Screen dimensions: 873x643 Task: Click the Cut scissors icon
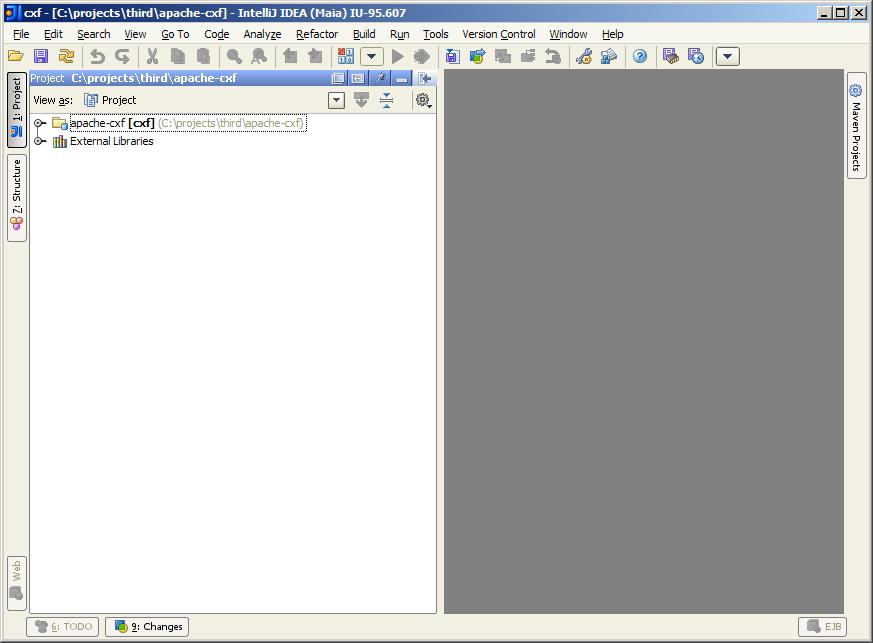153,56
